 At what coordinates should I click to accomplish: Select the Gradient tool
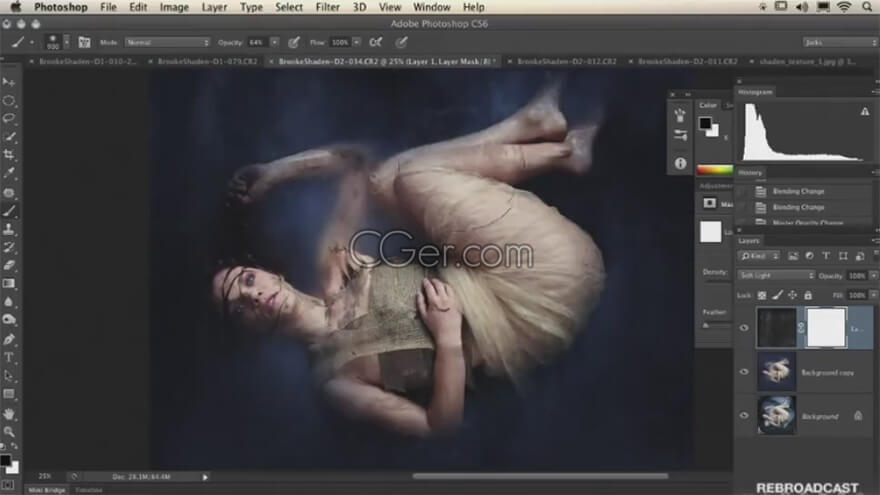point(9,283)
